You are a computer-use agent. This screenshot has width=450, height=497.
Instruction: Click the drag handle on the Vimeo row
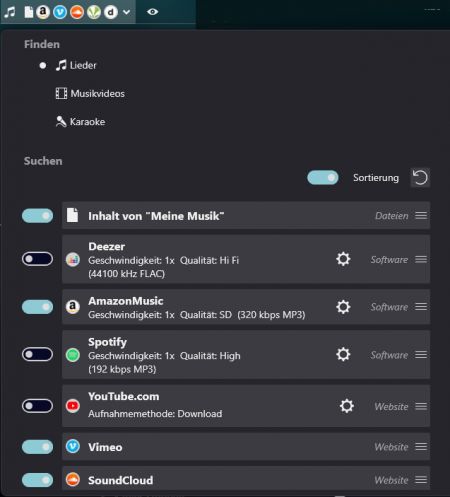point(421,447)
